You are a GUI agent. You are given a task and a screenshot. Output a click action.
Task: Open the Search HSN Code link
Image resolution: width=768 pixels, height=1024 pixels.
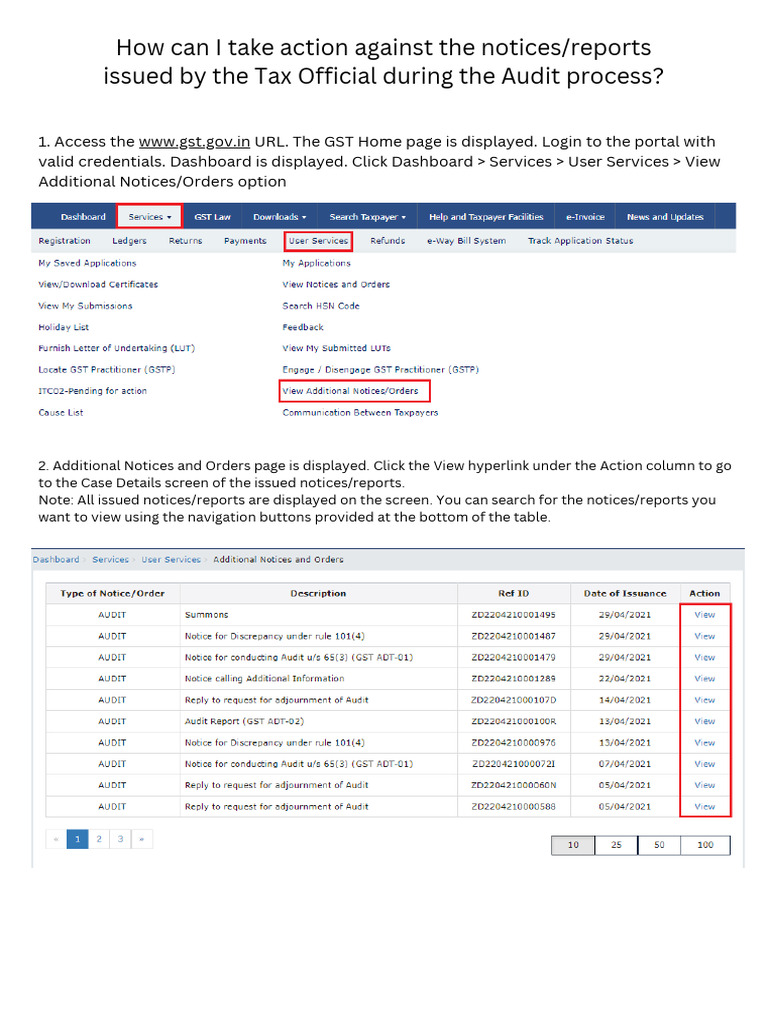[321, 306]
